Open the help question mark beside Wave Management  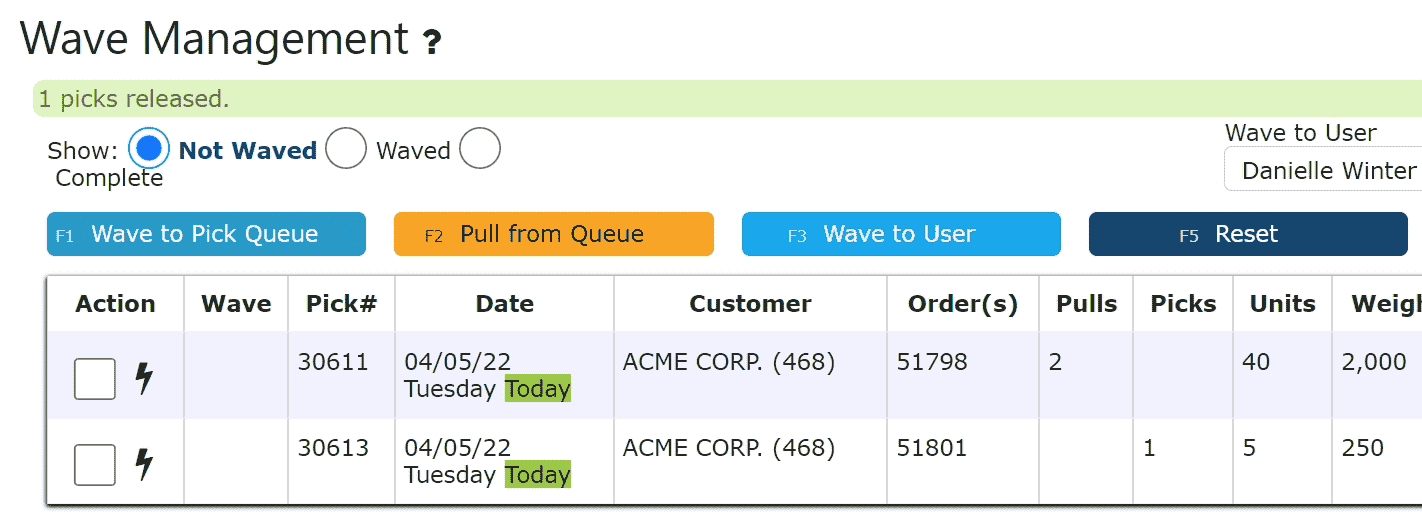(431, 42)
